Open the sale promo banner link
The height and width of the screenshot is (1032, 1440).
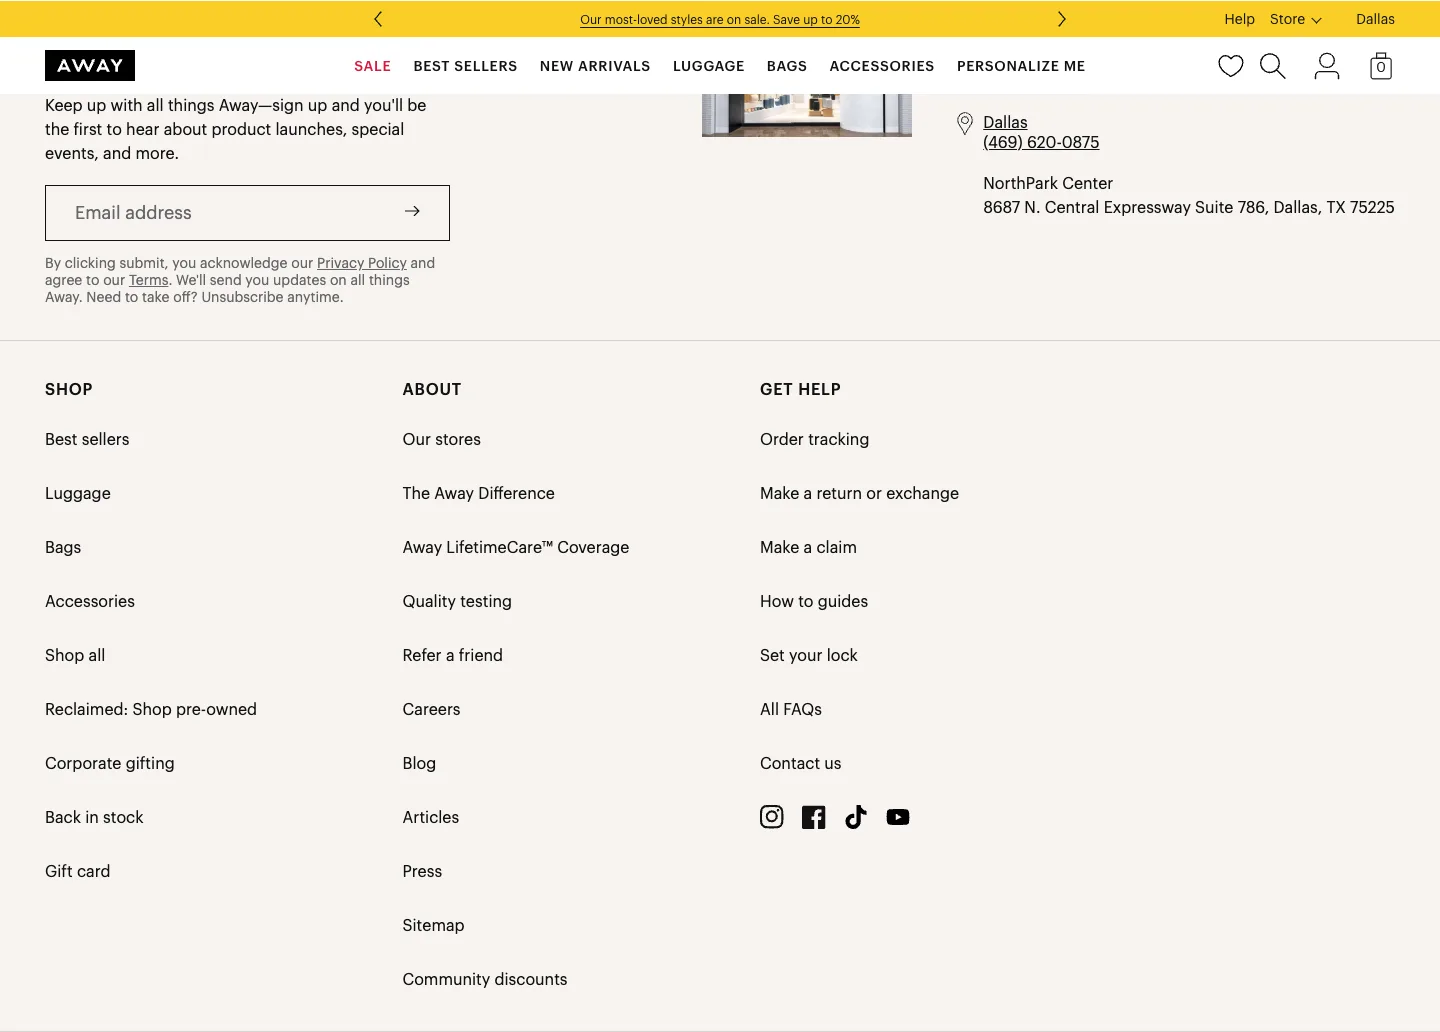point(720,20)
